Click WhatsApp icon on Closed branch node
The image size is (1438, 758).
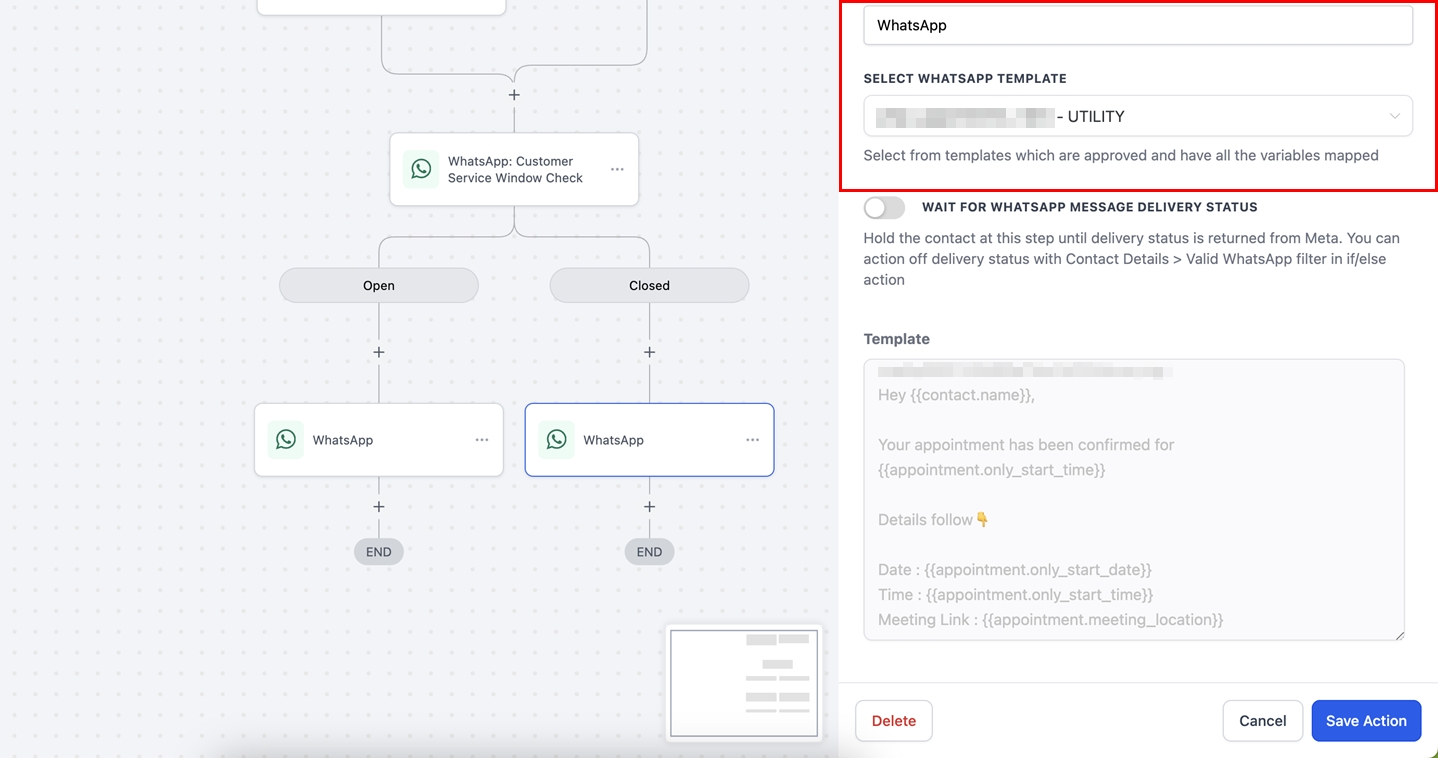pos(557,440)
